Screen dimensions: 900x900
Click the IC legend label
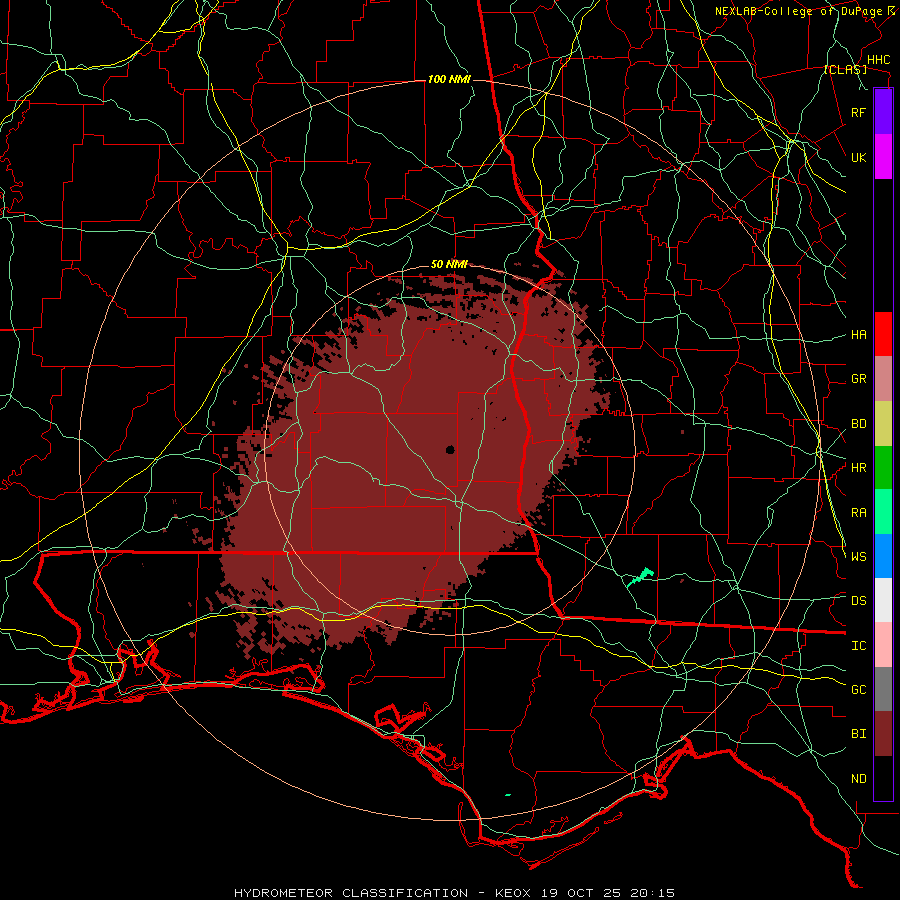pos(859,646)
